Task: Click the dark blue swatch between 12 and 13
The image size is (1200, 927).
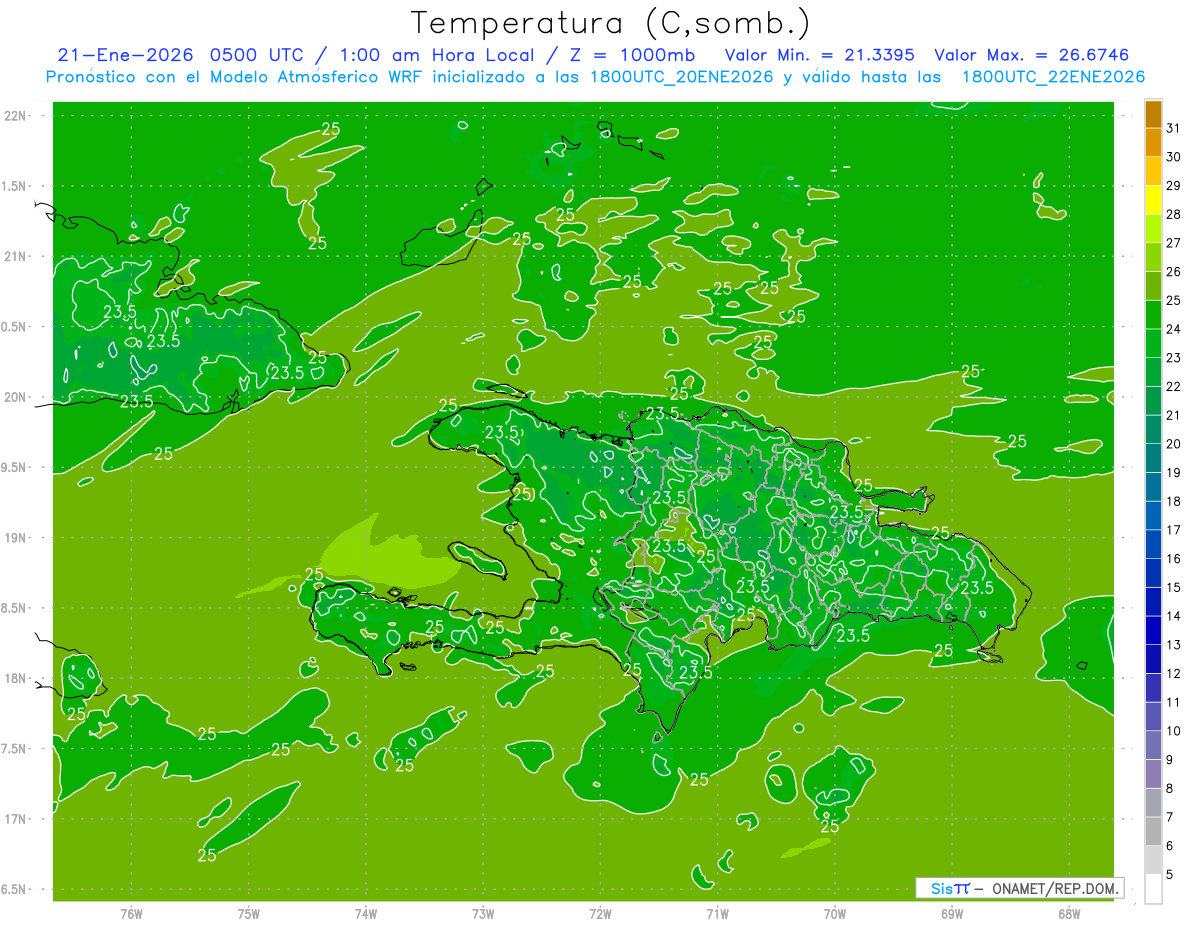Action: pos(1153,659)
